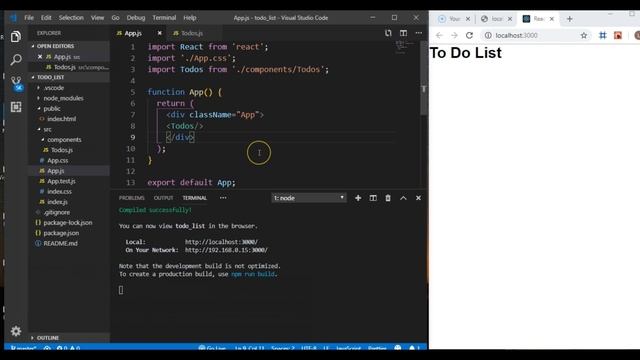Click Go Live in the status bar
Screen dimensions: 640x360
click(212, 348)
